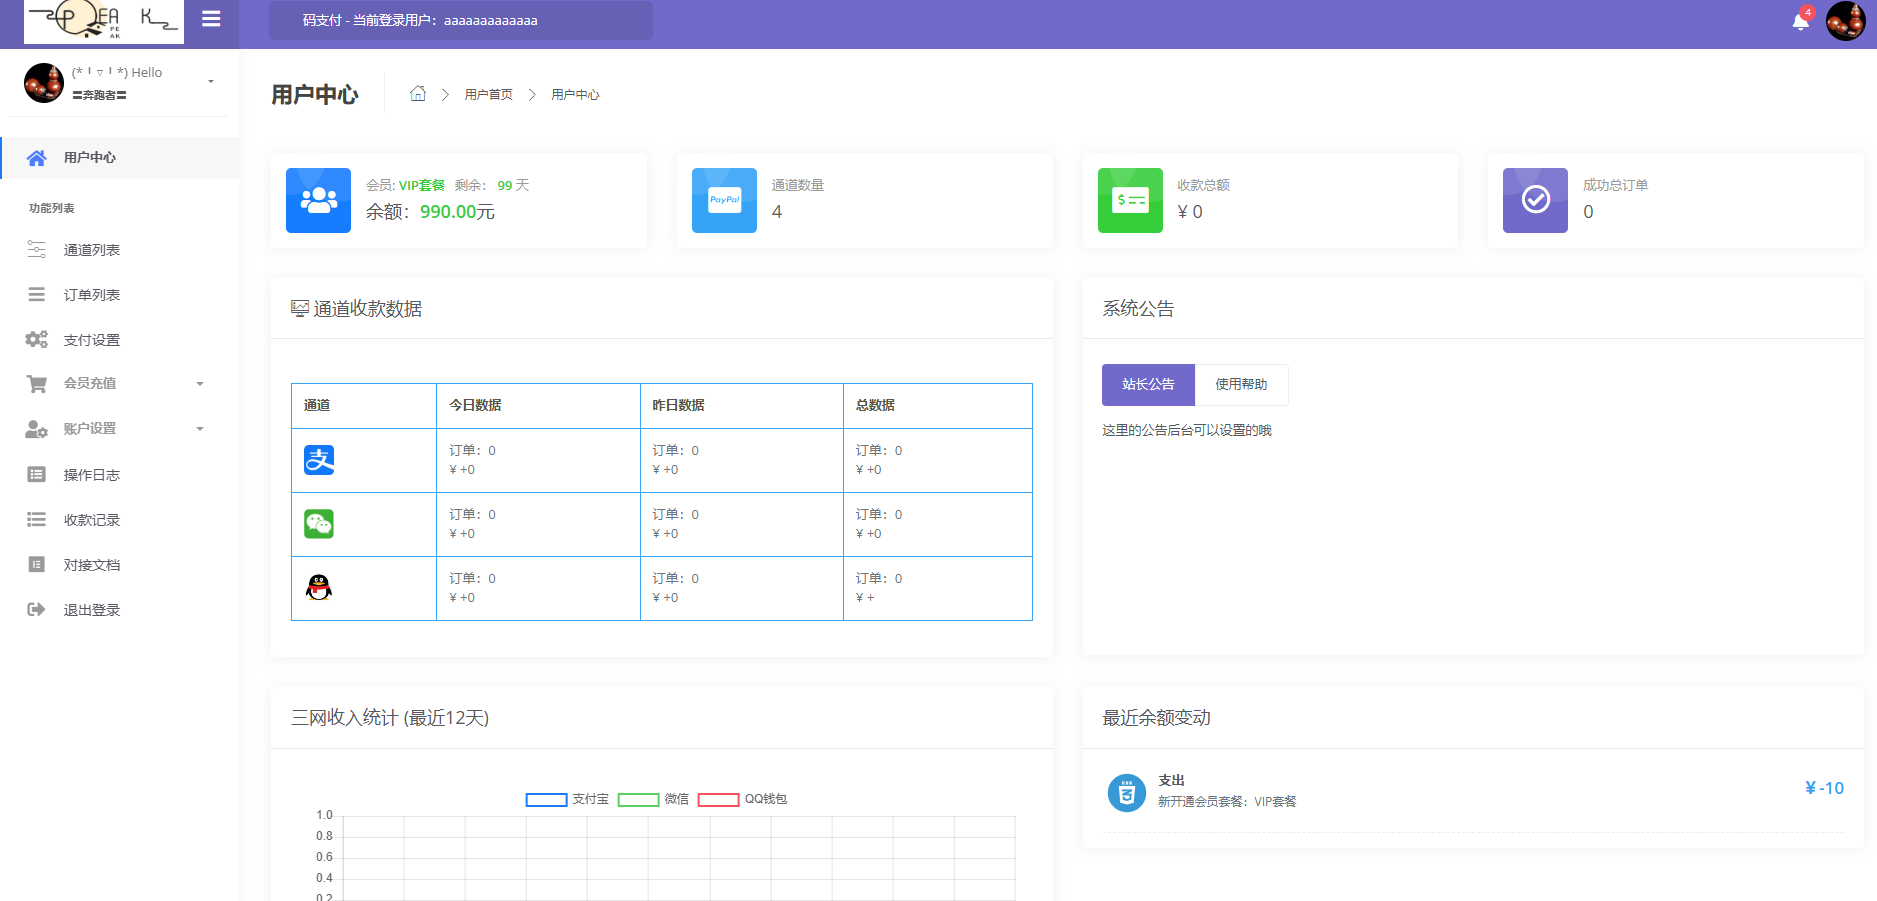
Task: Switch to the 使用帮助 tab
Action: pos(1241,385)
